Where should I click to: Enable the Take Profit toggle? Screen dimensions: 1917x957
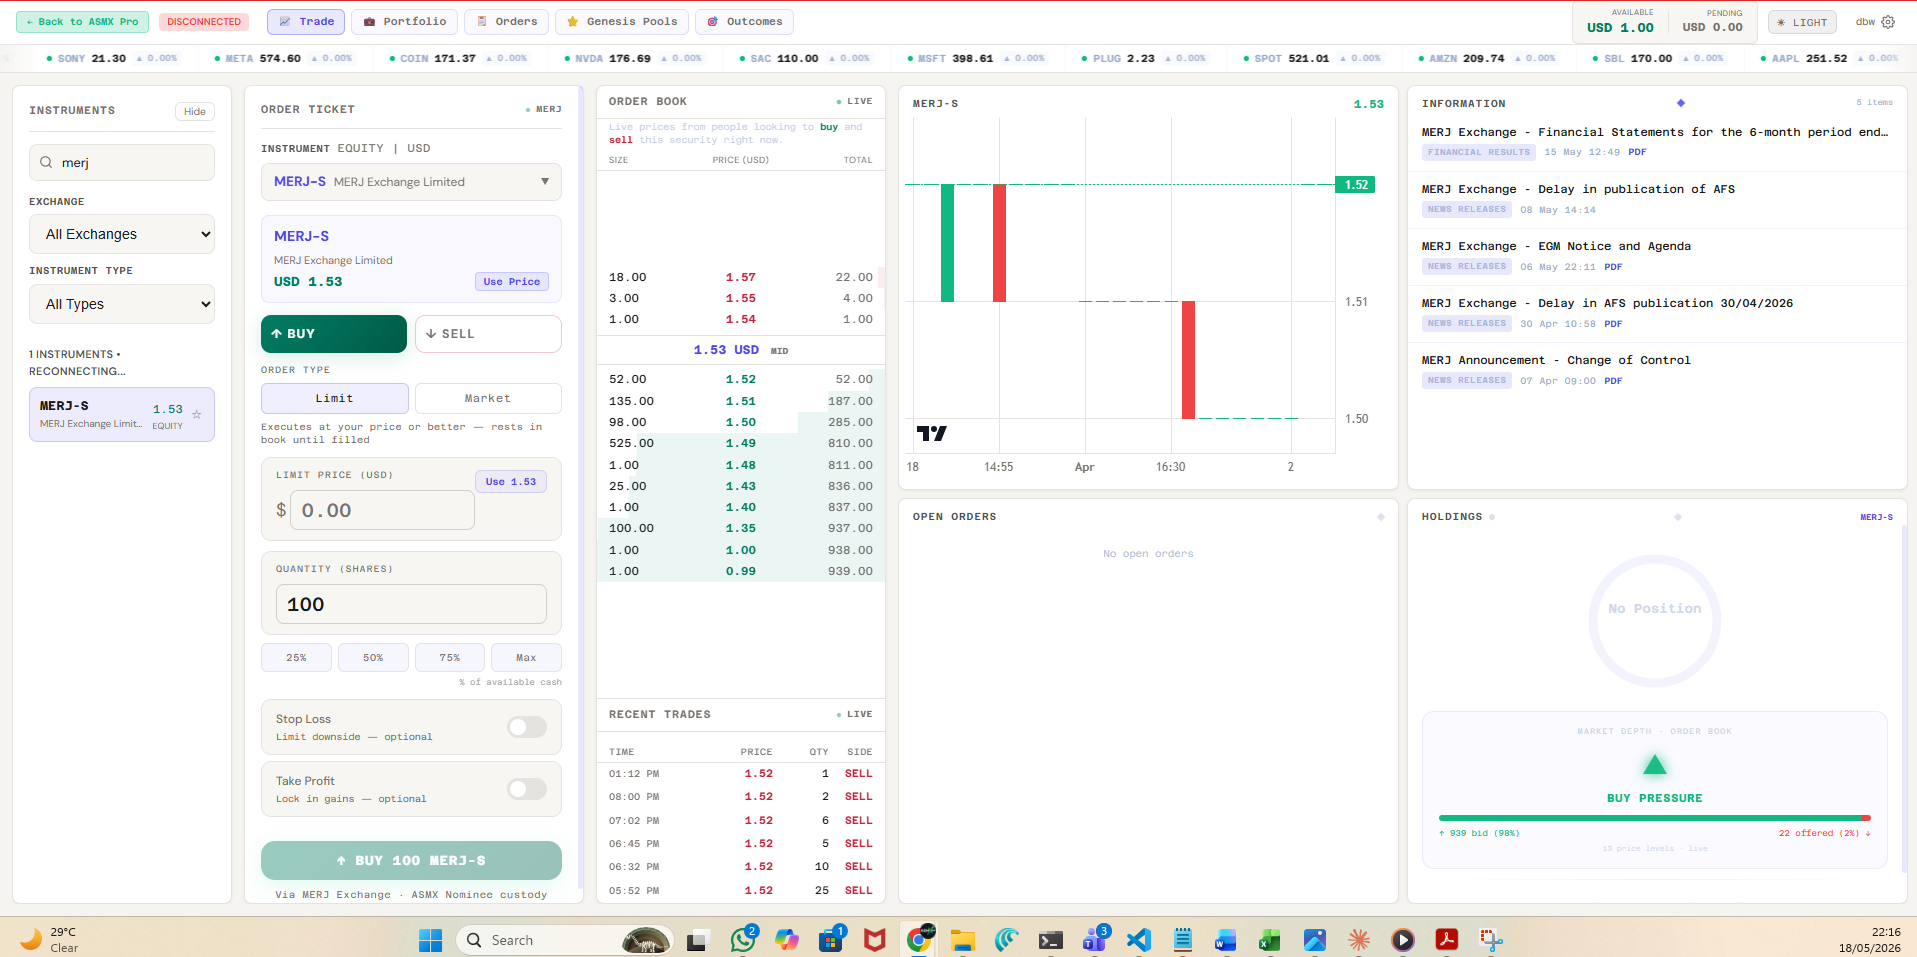[527, 789]
